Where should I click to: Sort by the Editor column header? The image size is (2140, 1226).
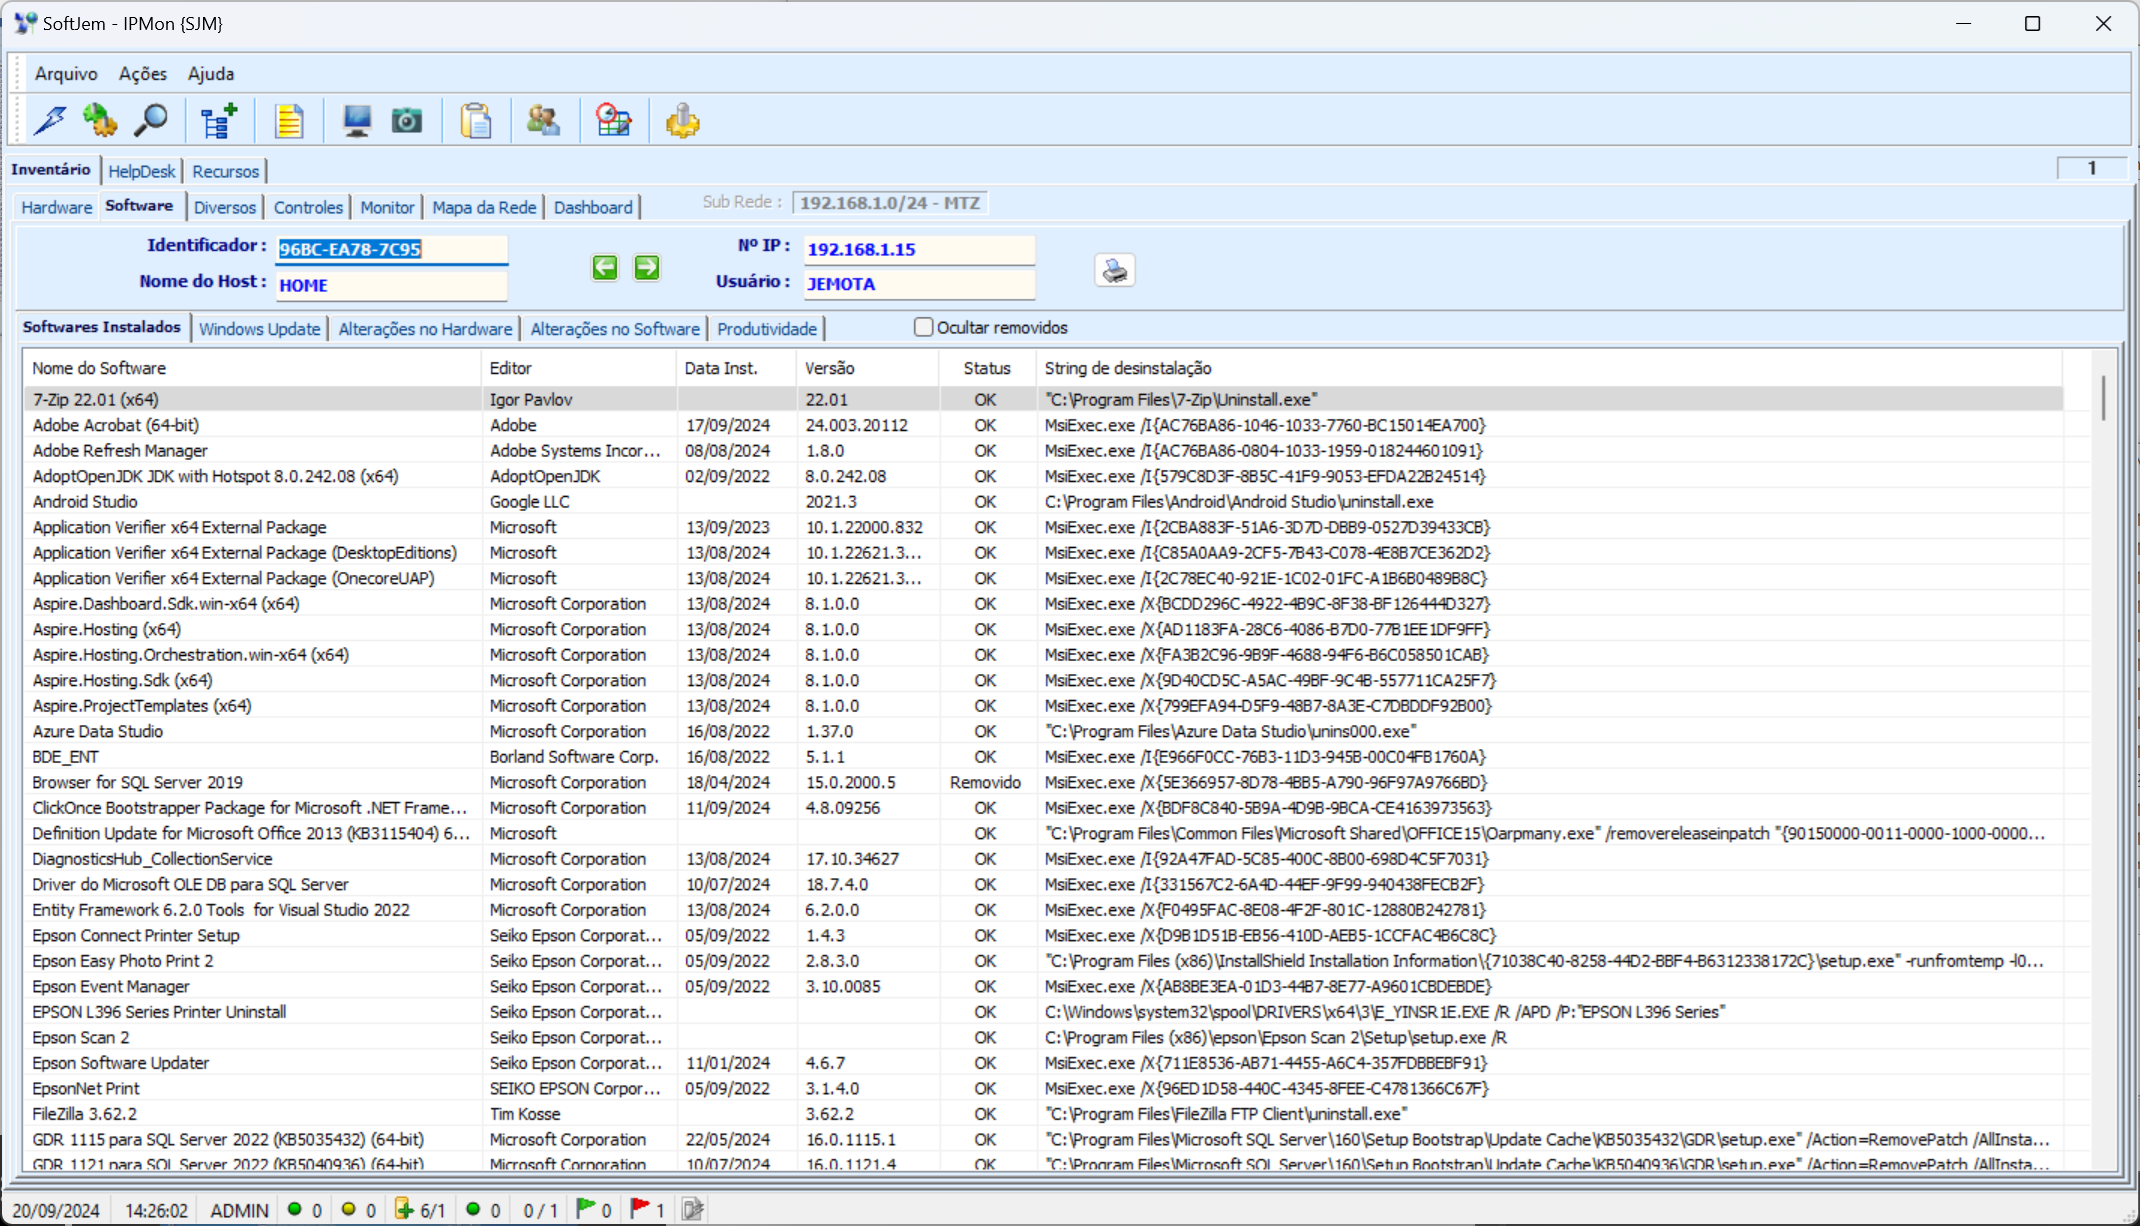(579, 368)
